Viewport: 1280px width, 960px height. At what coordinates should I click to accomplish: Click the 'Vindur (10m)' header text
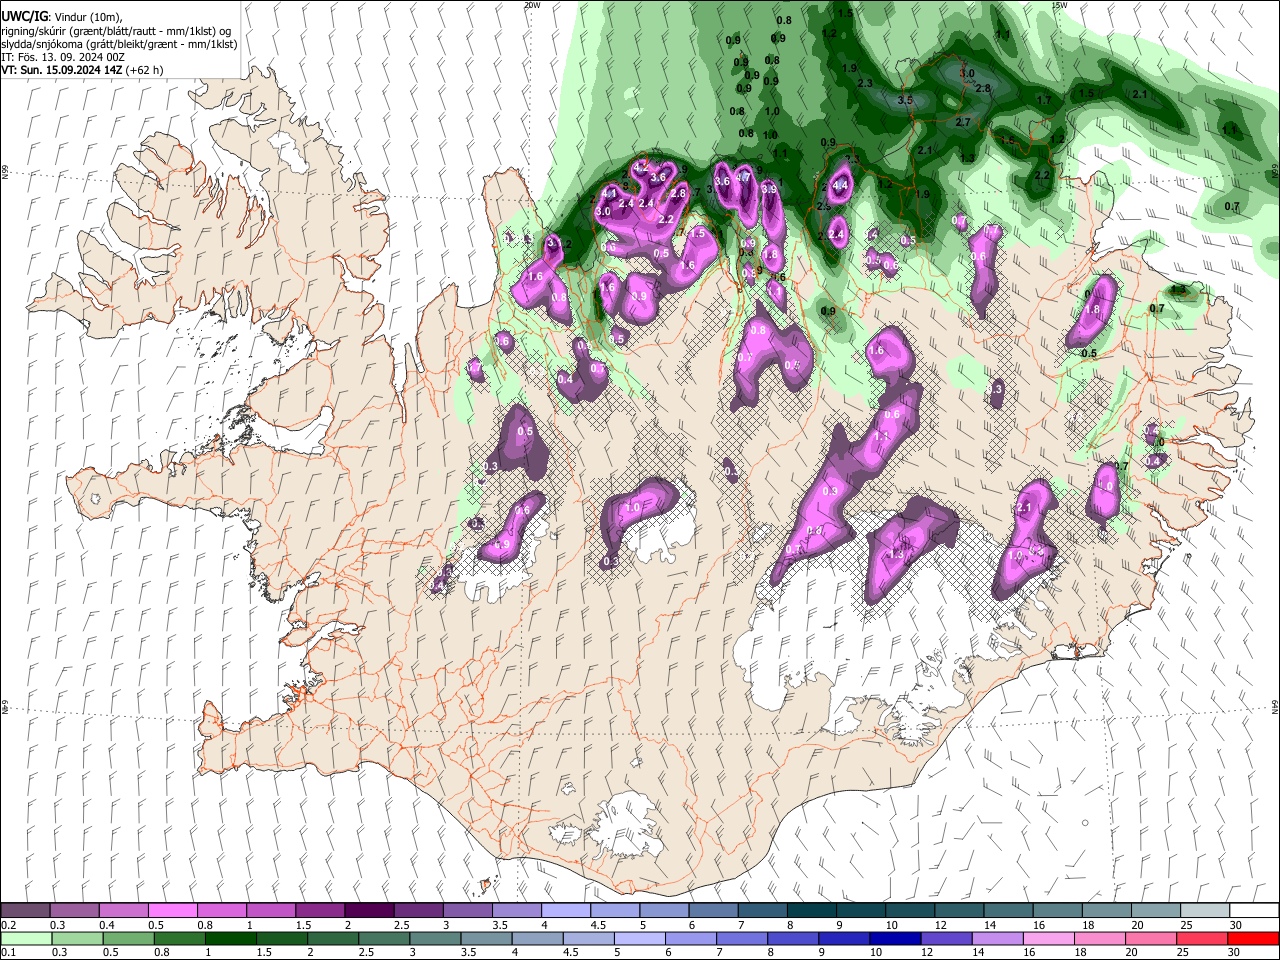coord(88,16)
